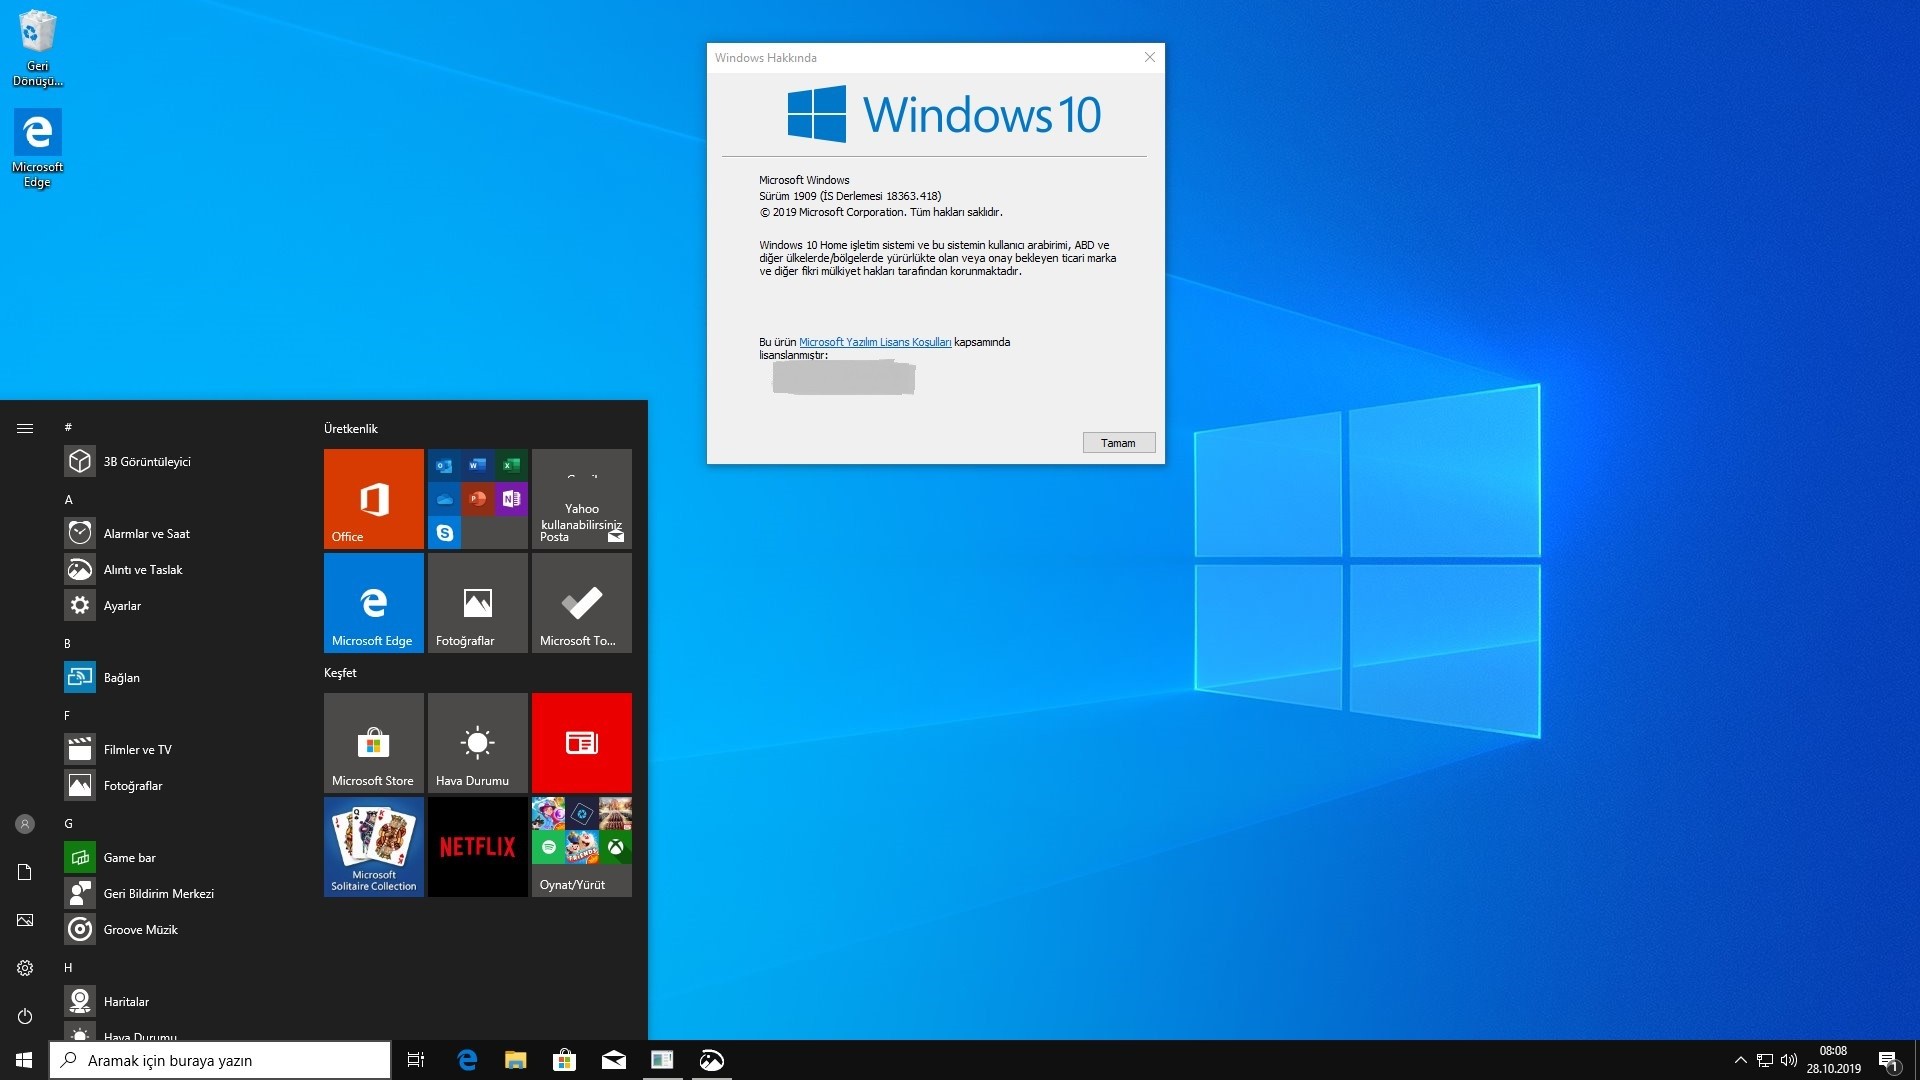
Task: Open Microsoft Yazılım Lisans Koşulları link
Action: coord(875,342)
